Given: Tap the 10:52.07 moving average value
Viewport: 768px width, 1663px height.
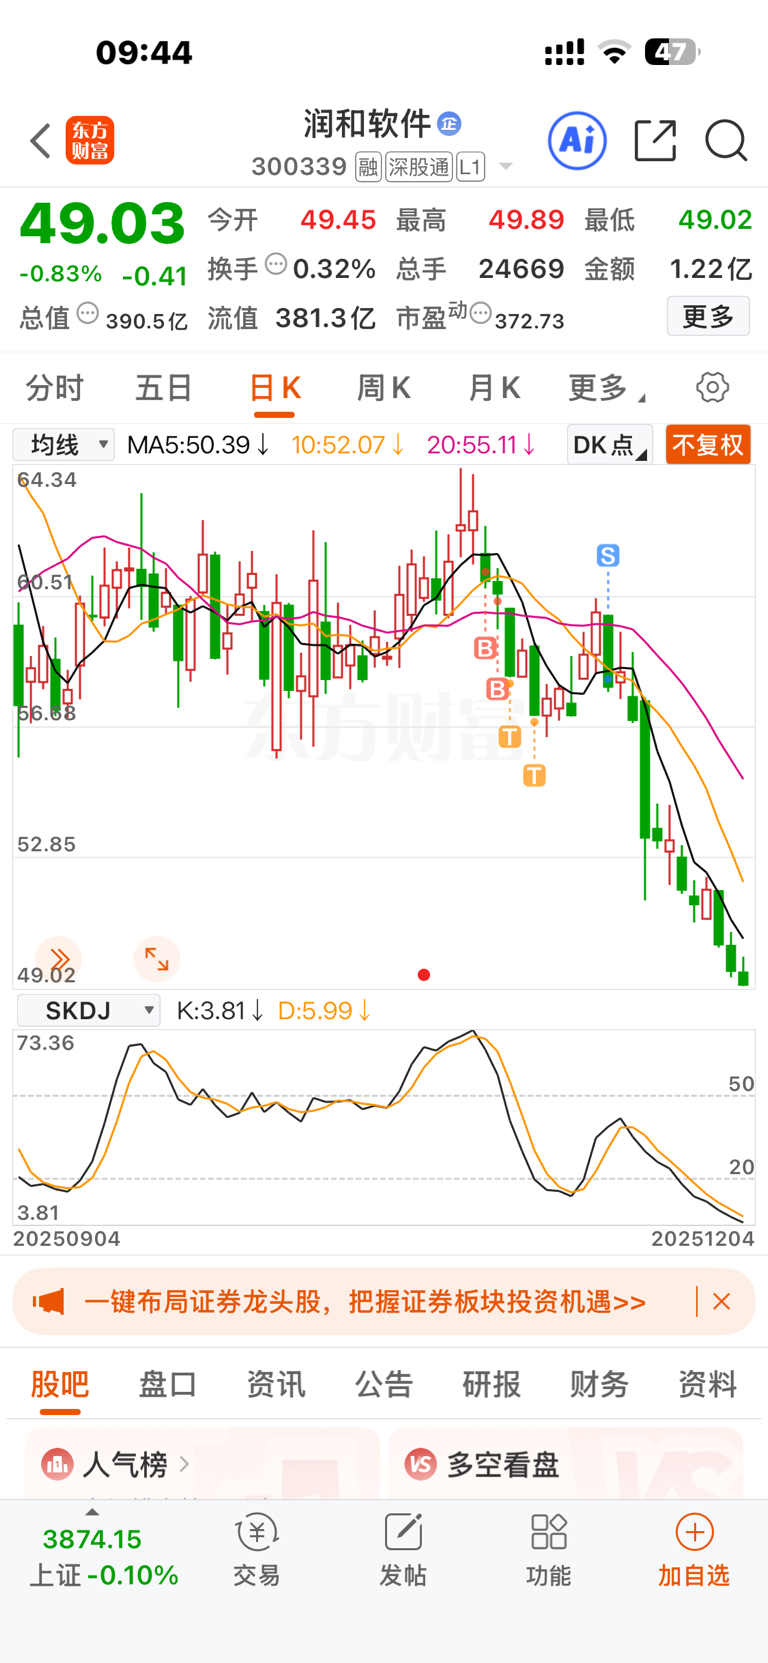Looking at the screenshot, I should 348,445.
